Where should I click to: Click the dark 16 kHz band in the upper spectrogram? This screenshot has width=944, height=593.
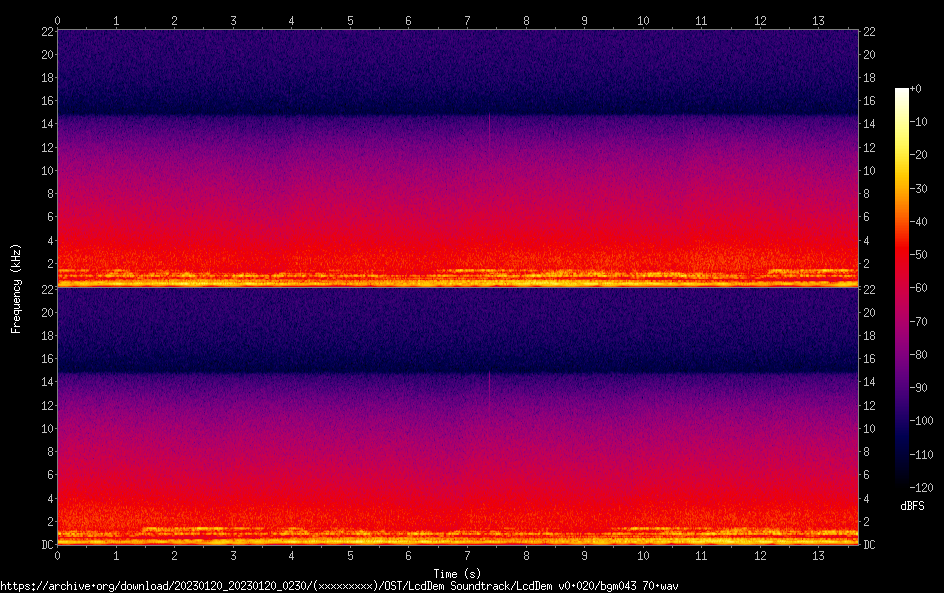tap(458, 103)
